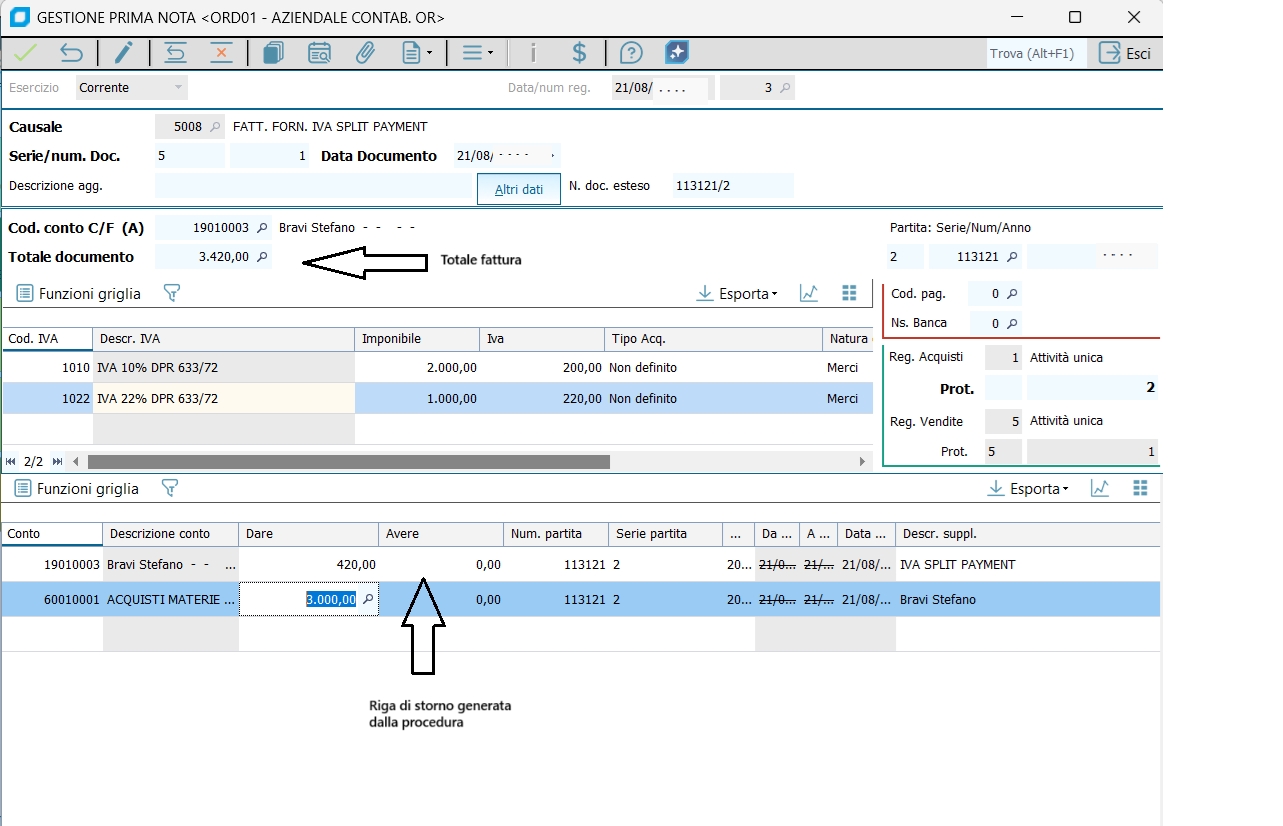
Task: Click the calendar search icon in toolbar
Action: [x=319, y=53]
